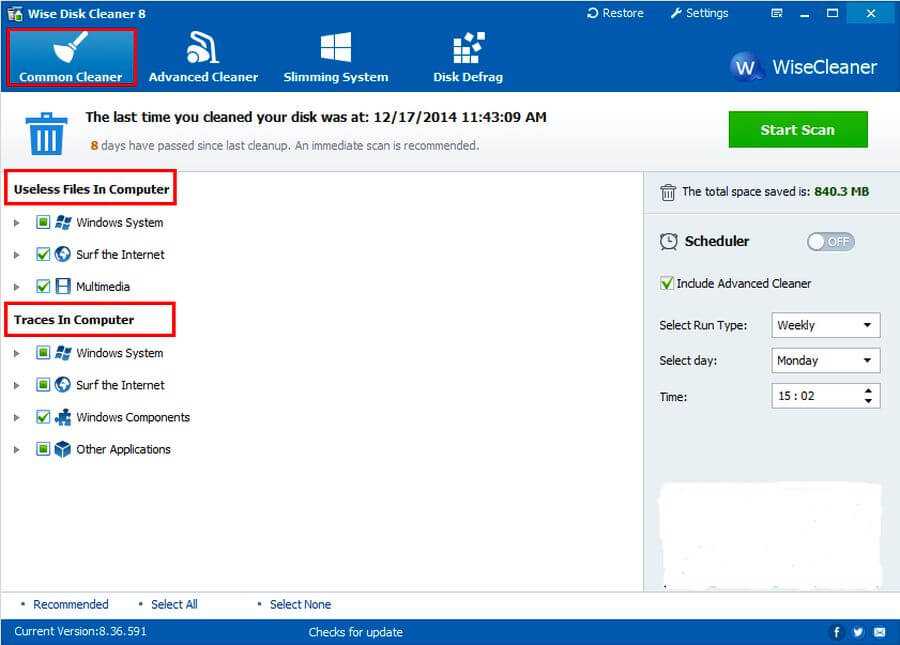Toggle the Scheduler OFF switch
The width and height of the screenshot is (900, 645).
[x=831, y=241]
